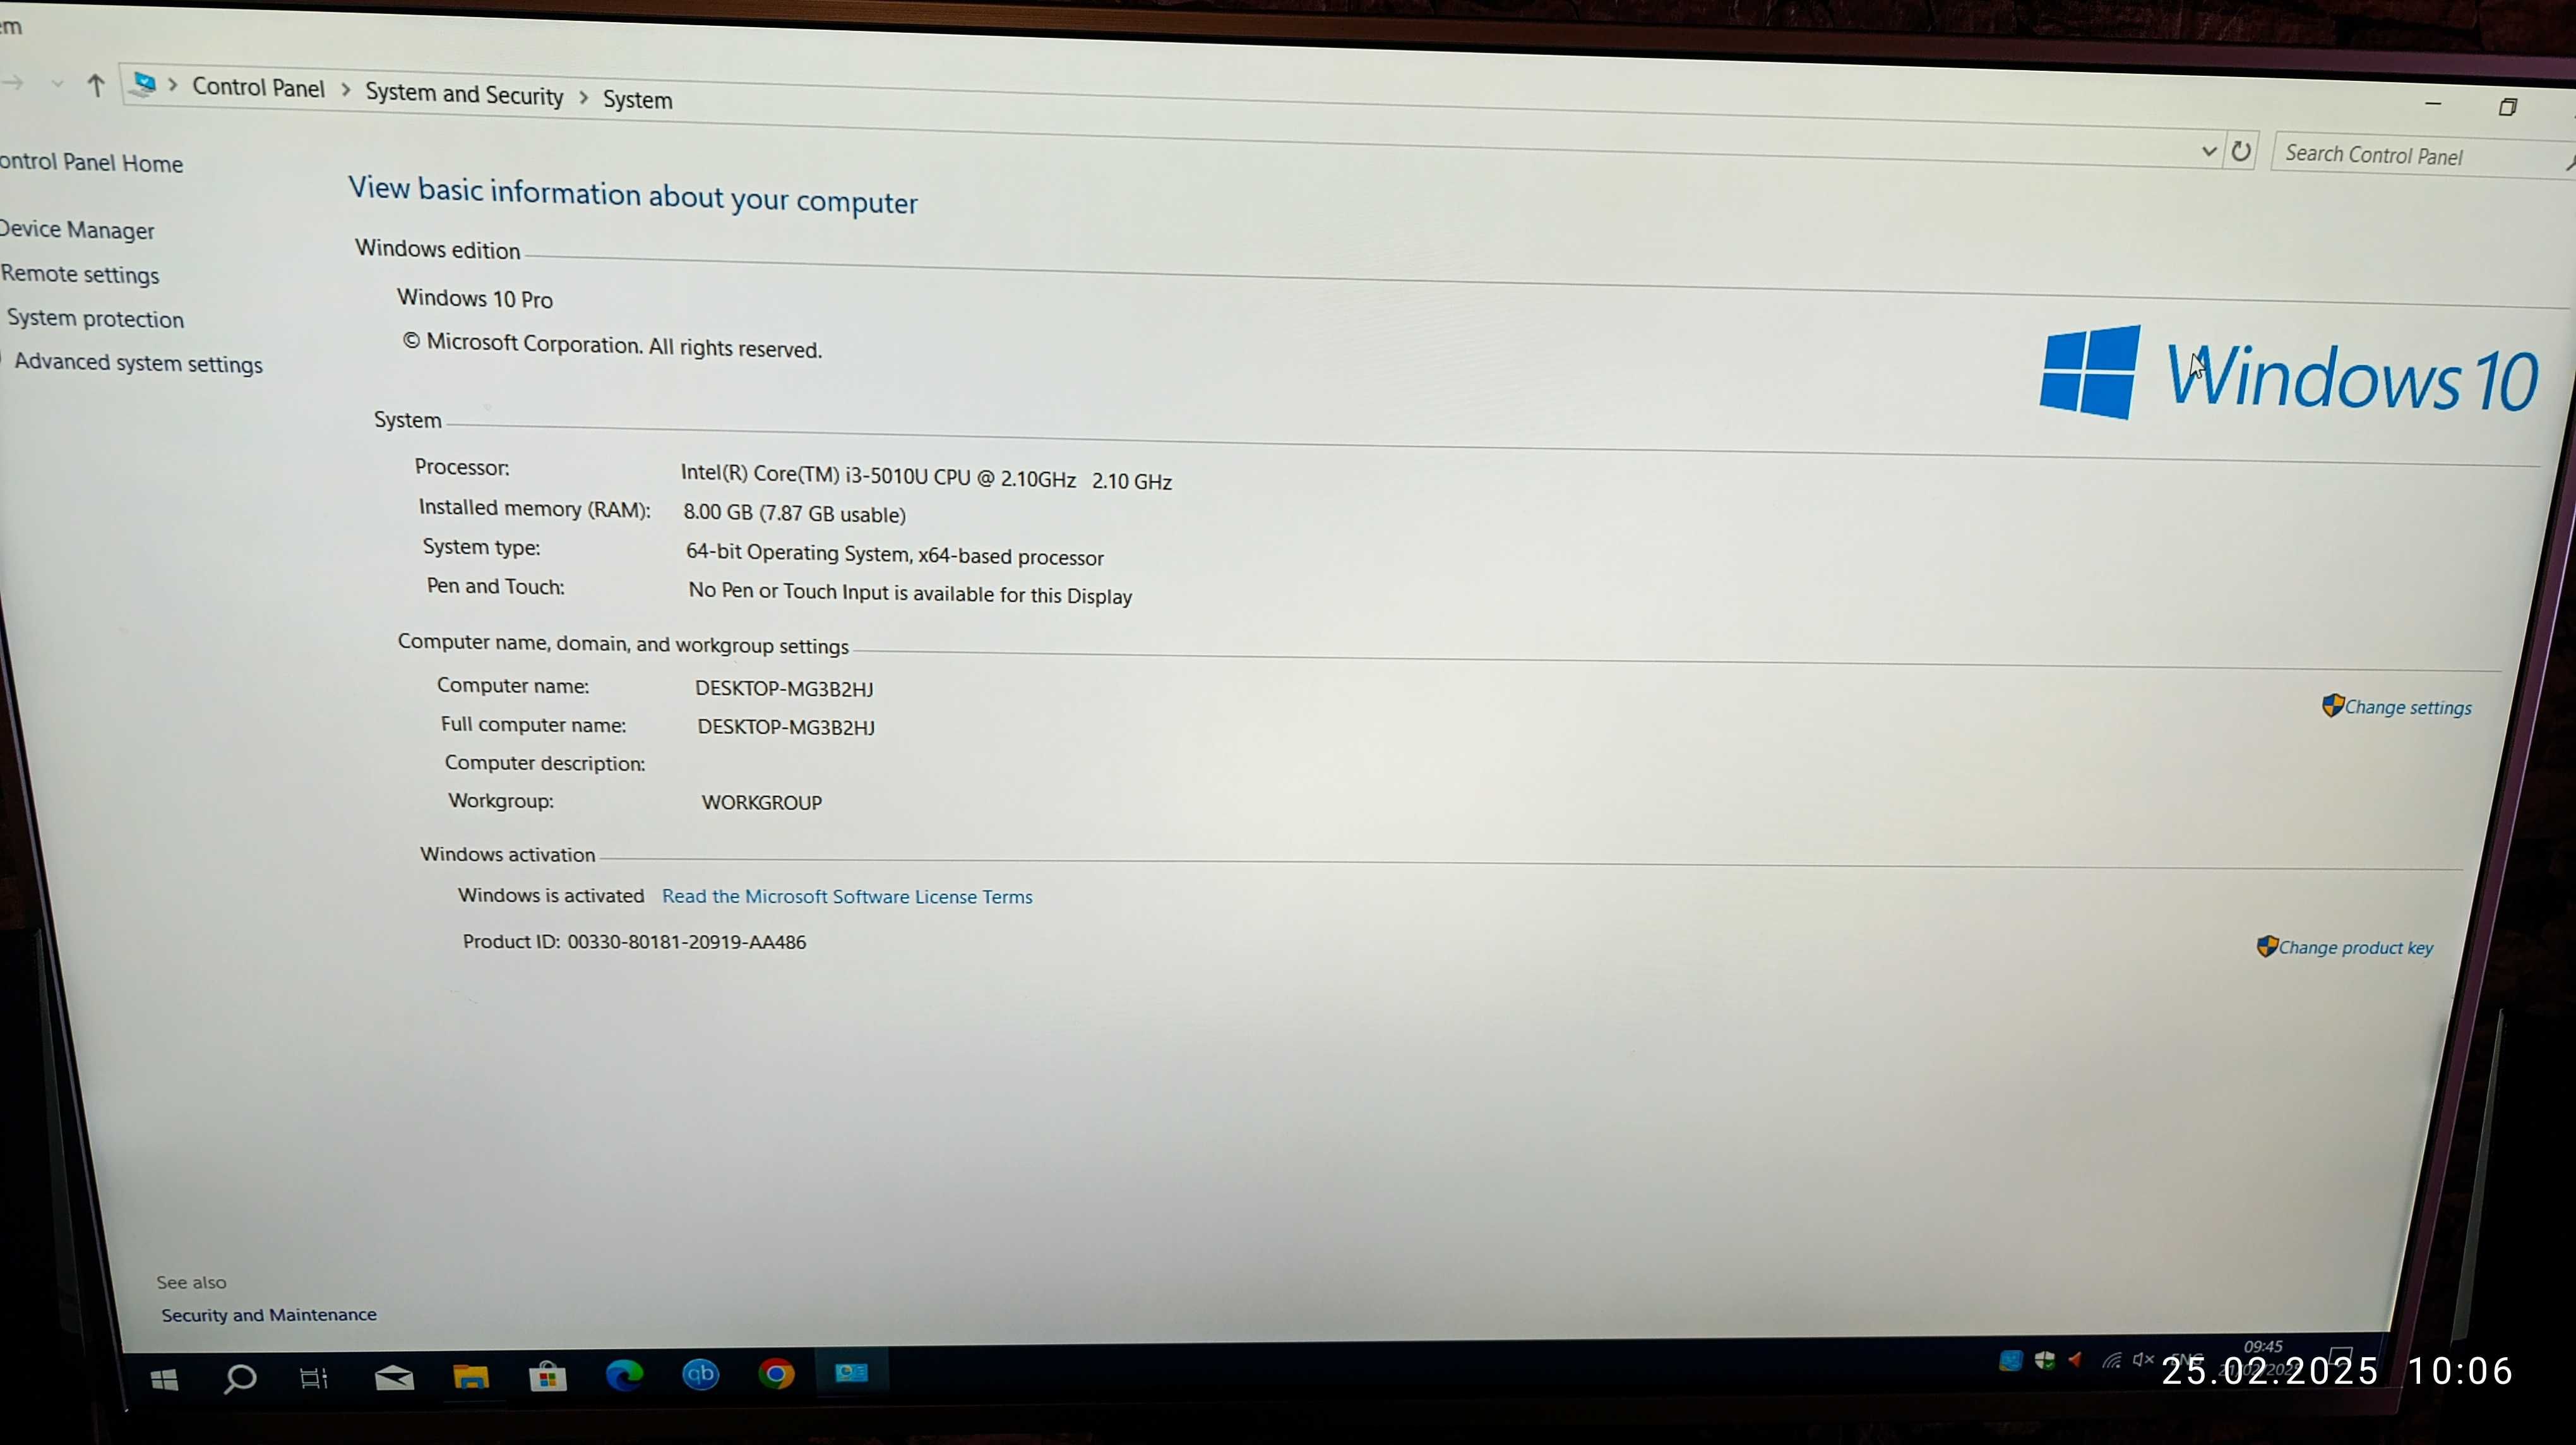Open the Windows Start menu
The image size is (2576, 1445).
coord(164,1380)
